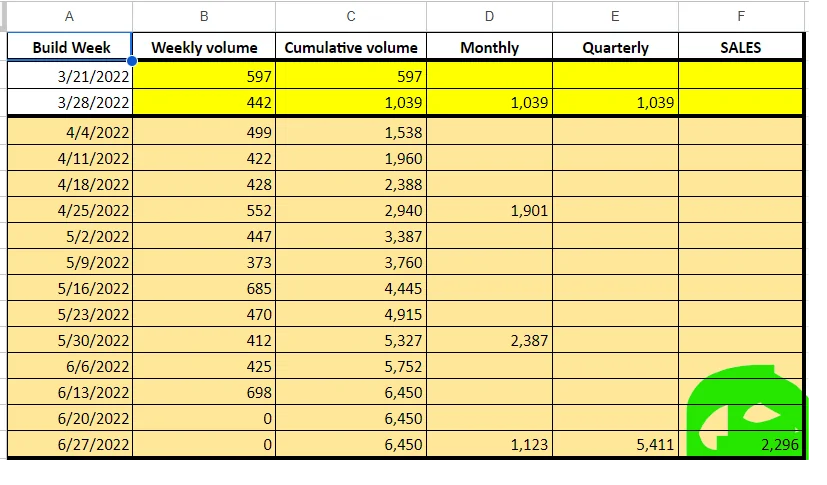Select column F header
Screen dimensions: 827x485
click(x=740, y=16)
